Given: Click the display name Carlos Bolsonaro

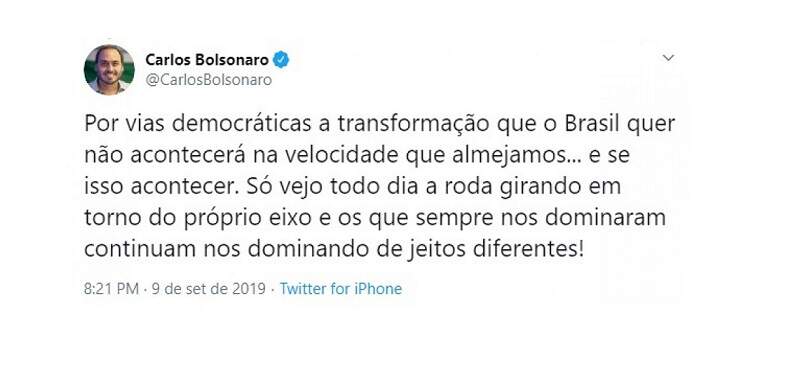Looking at the screenshot, I should (x=207, y=60).
